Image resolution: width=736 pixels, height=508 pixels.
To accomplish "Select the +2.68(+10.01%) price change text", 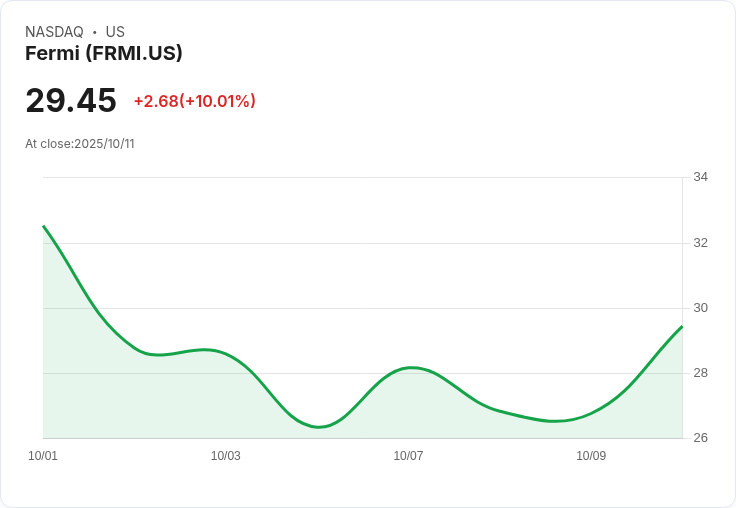I will pyautogui.click(x=195, y=101).
